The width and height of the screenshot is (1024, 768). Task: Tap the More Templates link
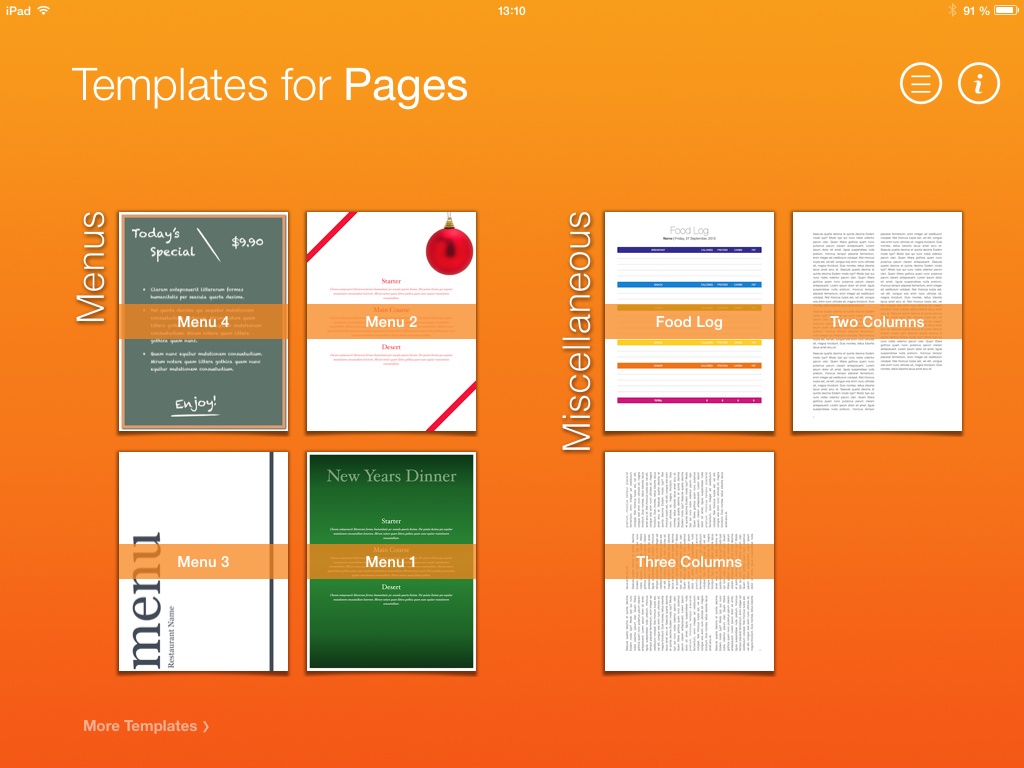(140, 726)
